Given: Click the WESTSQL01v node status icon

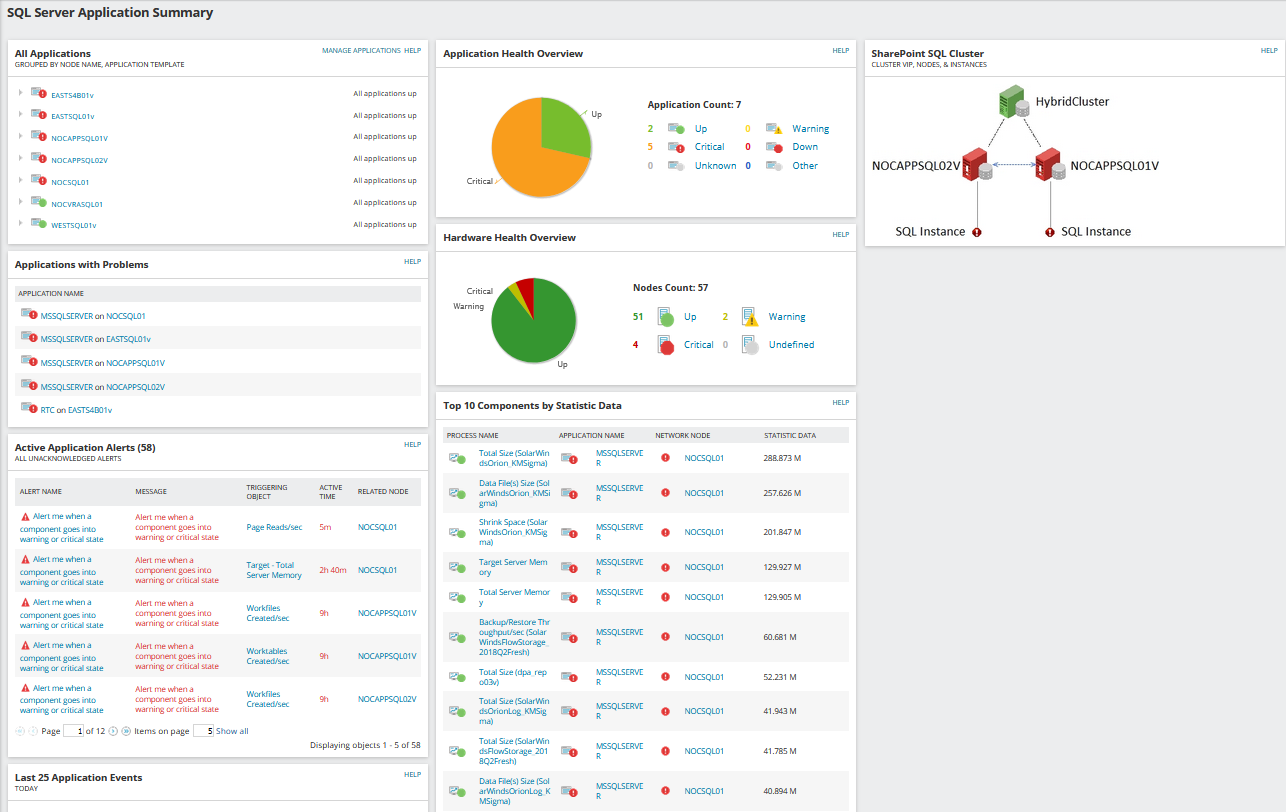Looking at the screenshot, I should (39, 225).
